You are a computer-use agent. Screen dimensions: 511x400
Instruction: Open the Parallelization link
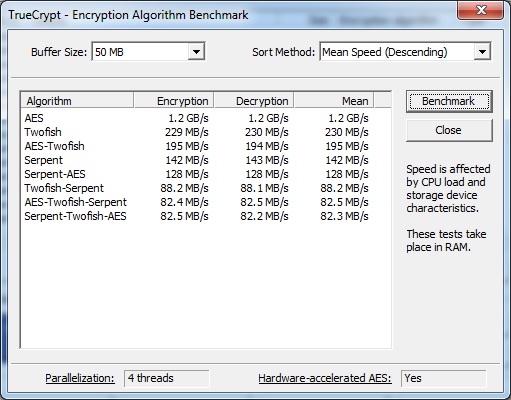80,378
